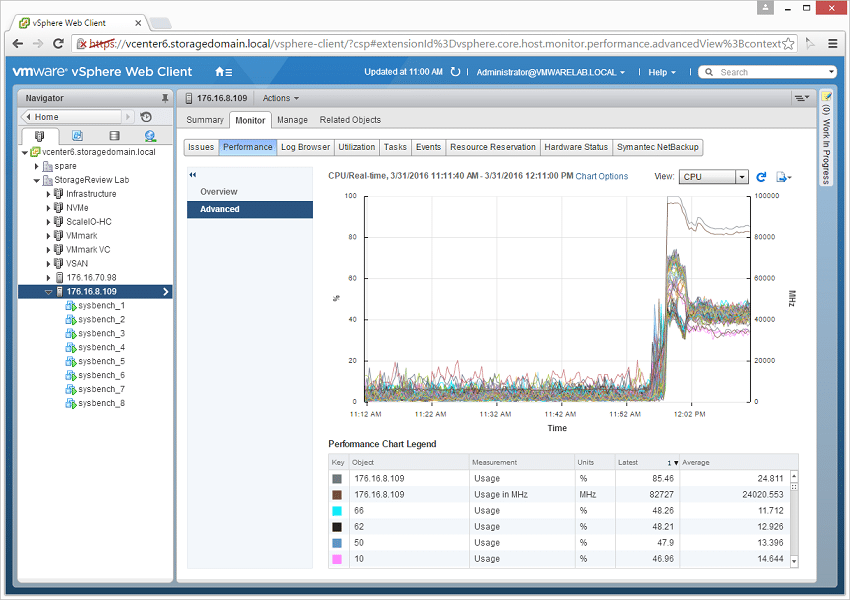Click the NVMe cluster icon
The height and width of the screenshot is (600, 850).
tap(59, 208)
